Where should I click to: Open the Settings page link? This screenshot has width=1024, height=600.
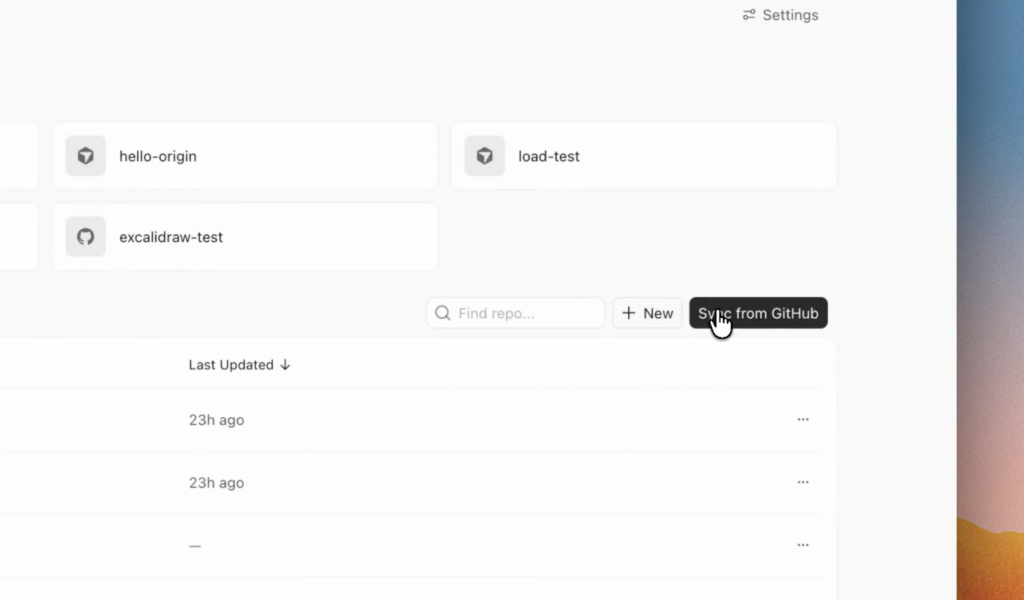pos(780,14)
